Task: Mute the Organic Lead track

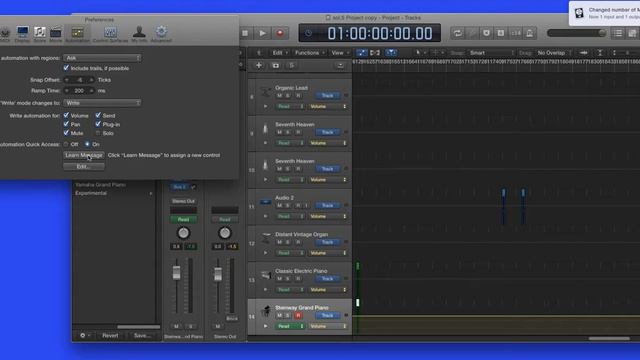Action: click(x=280, y=96)
